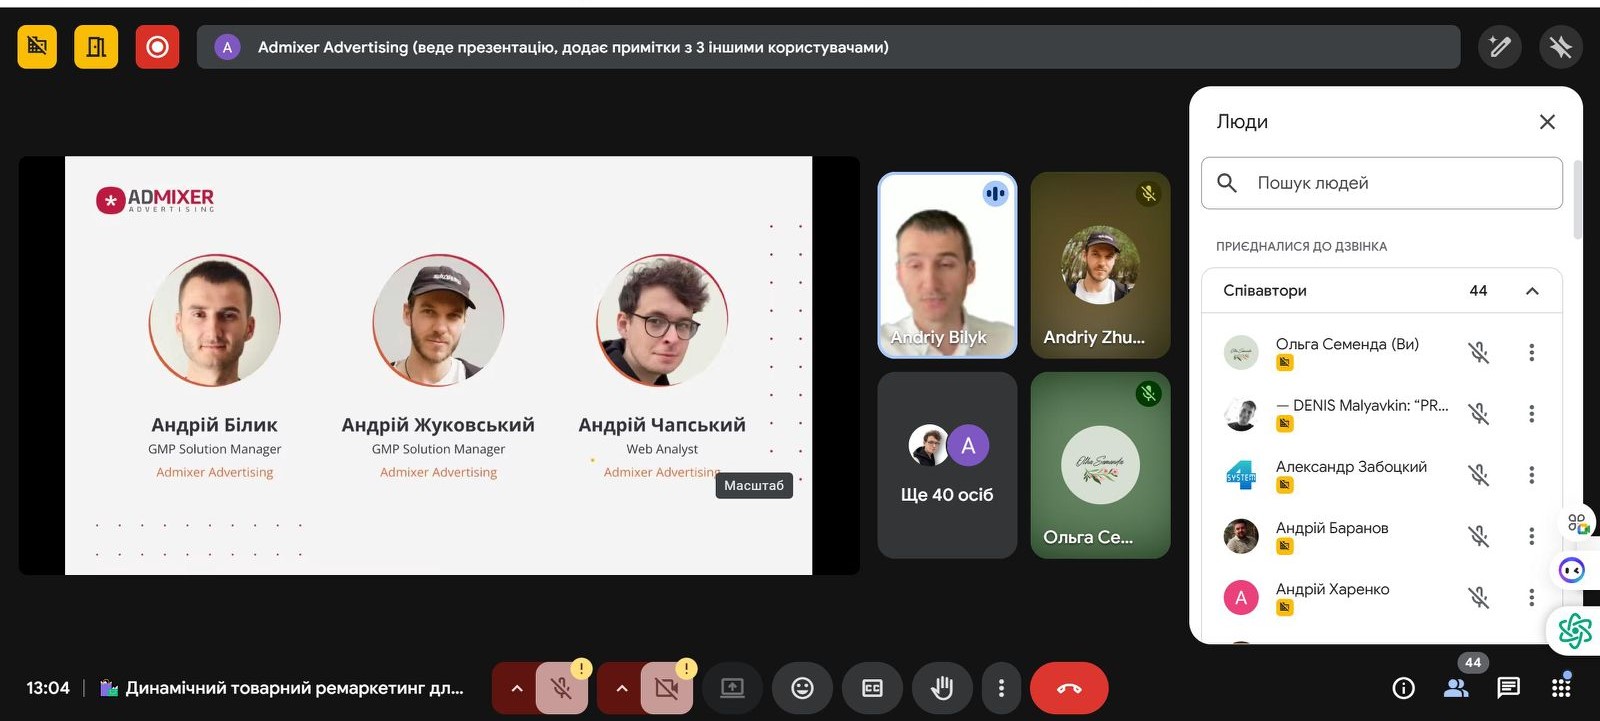The width and height of the screenshot is (1600, 721).
Task: Click the red record button
Action: [x=157, y=47]
